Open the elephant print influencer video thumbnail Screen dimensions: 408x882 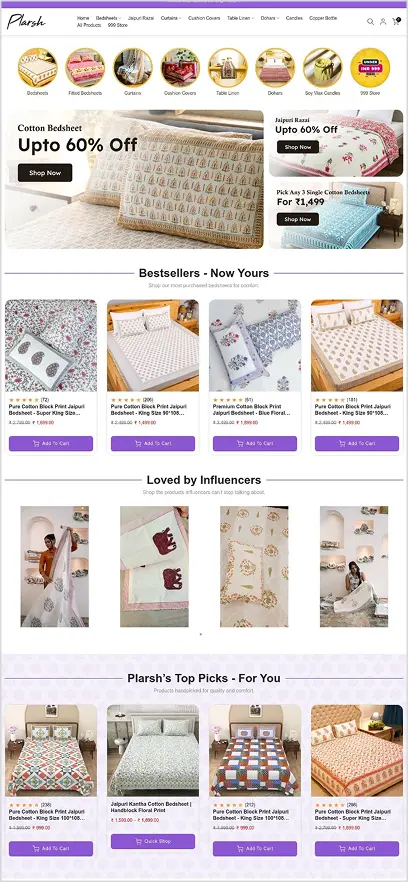point(154,566)
